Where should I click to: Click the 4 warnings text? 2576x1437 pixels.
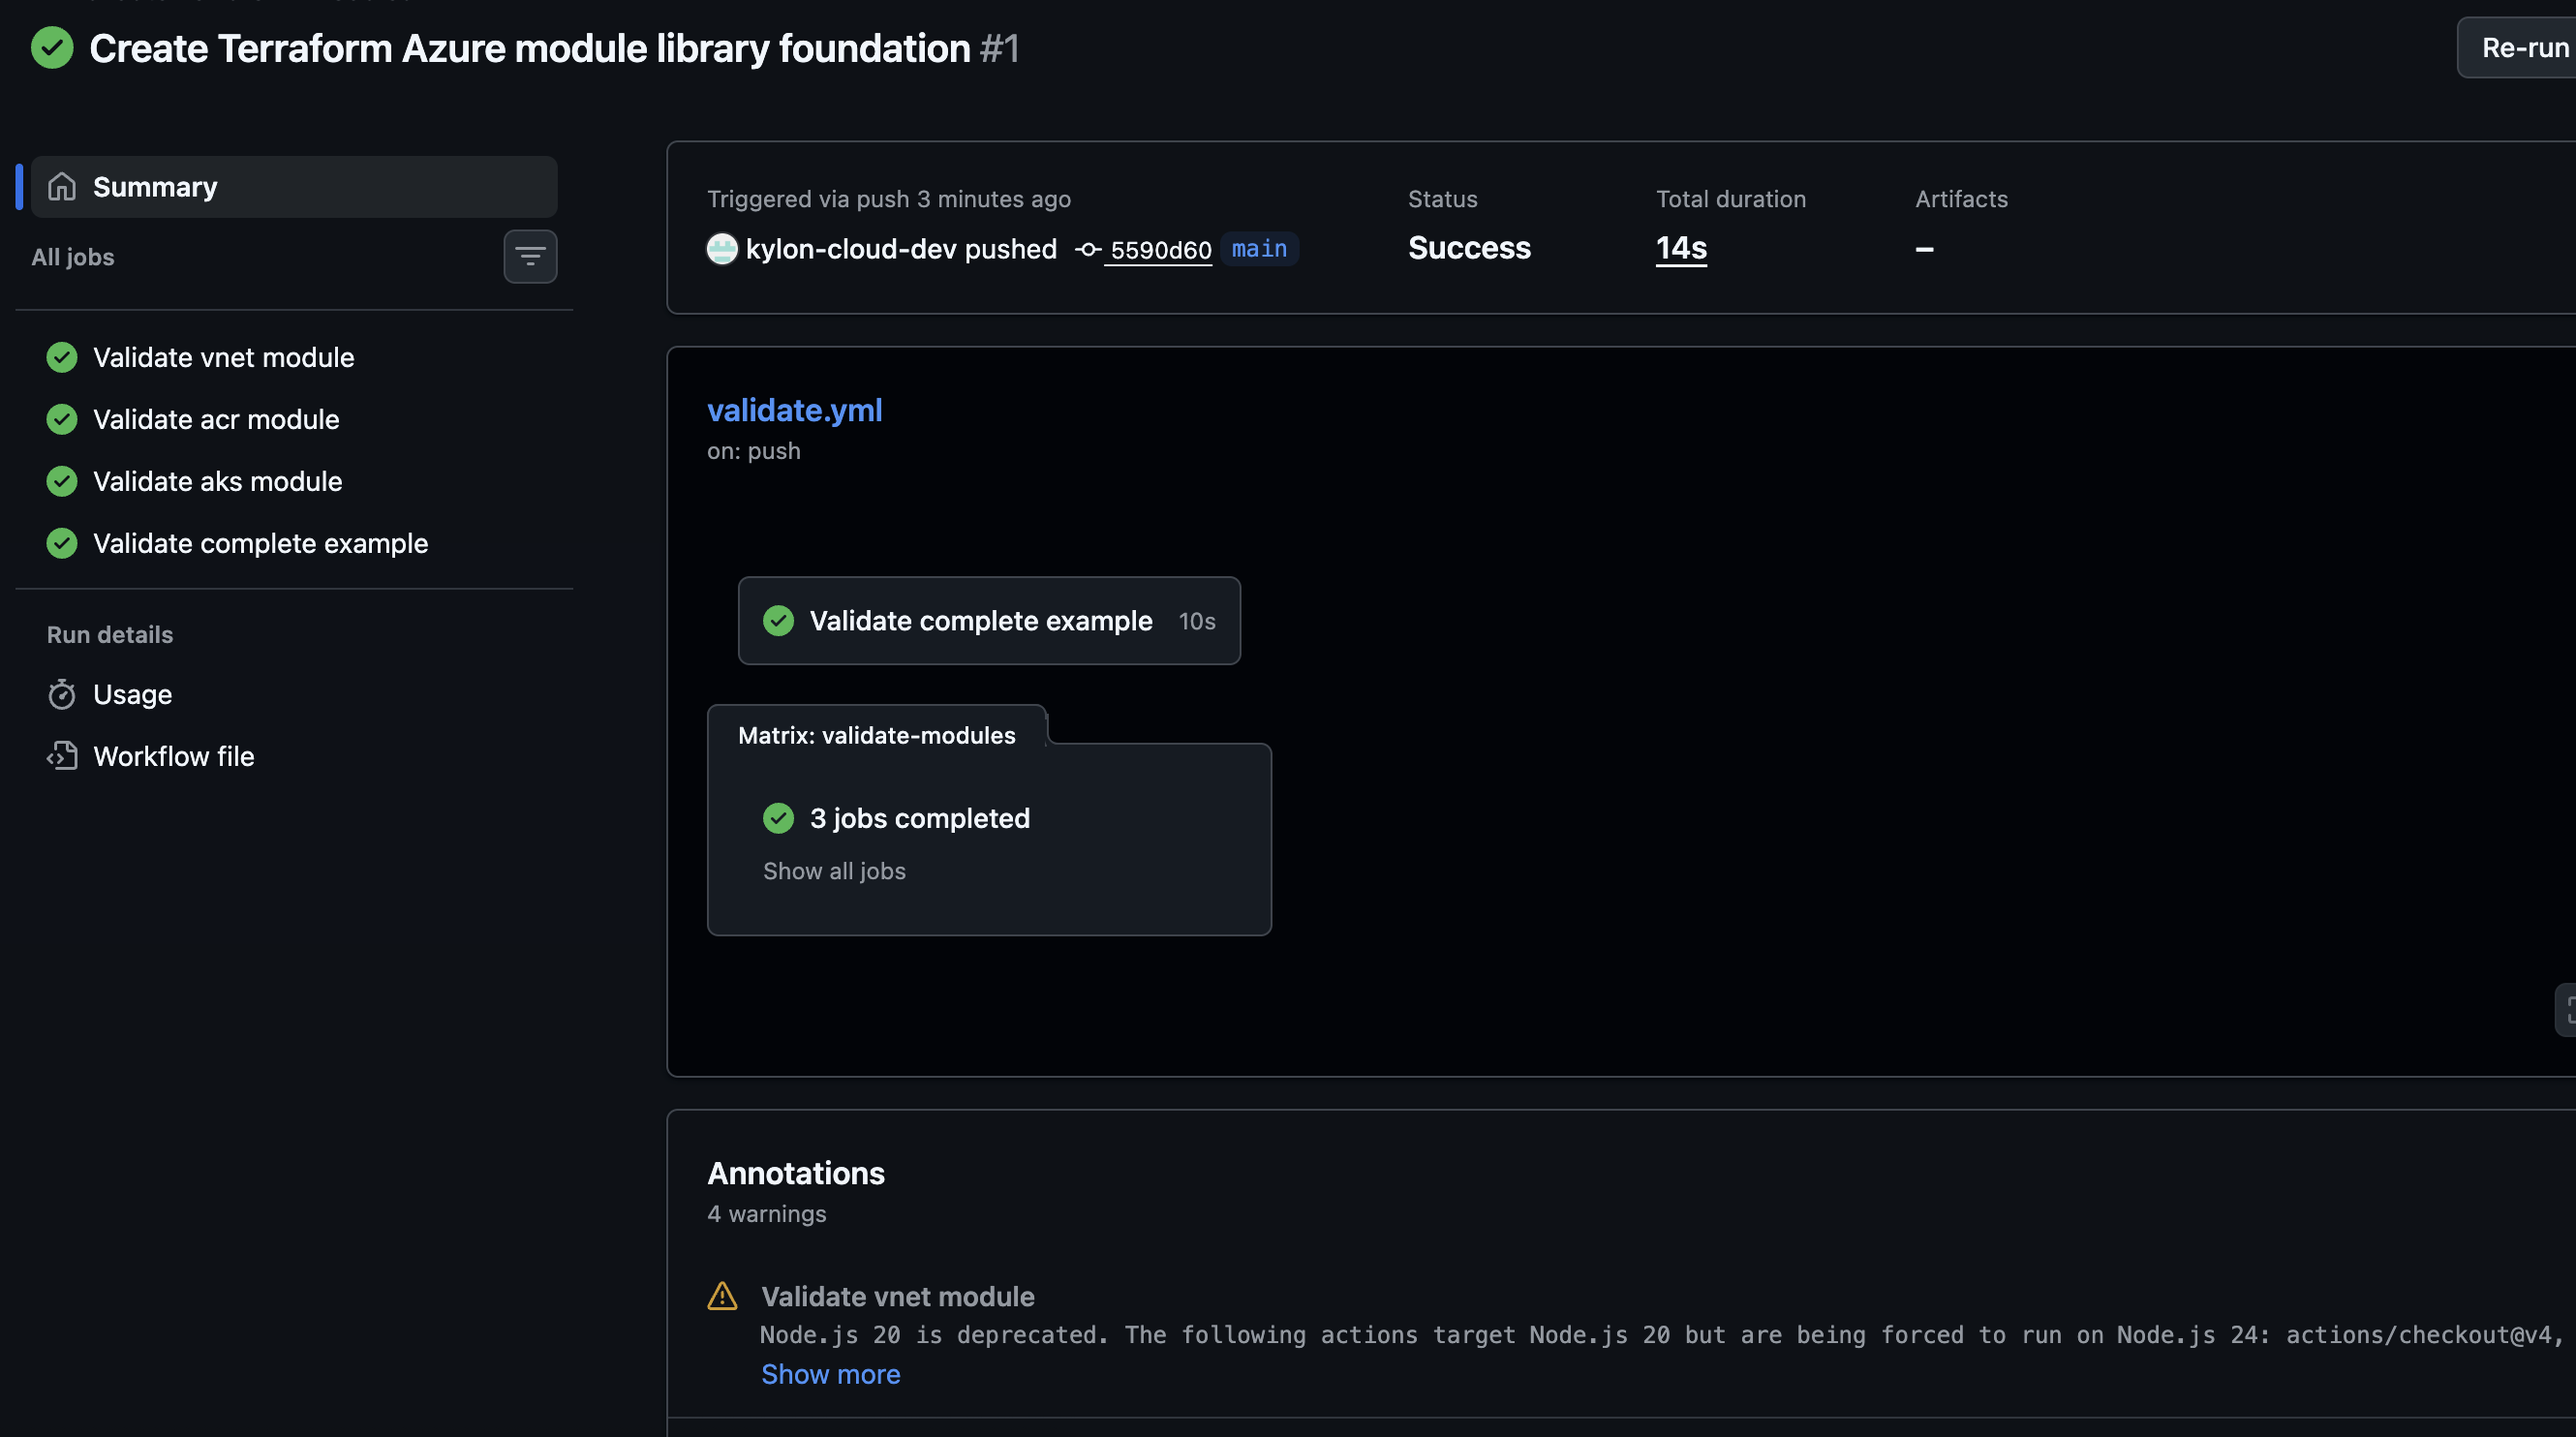pos(766,1214)
